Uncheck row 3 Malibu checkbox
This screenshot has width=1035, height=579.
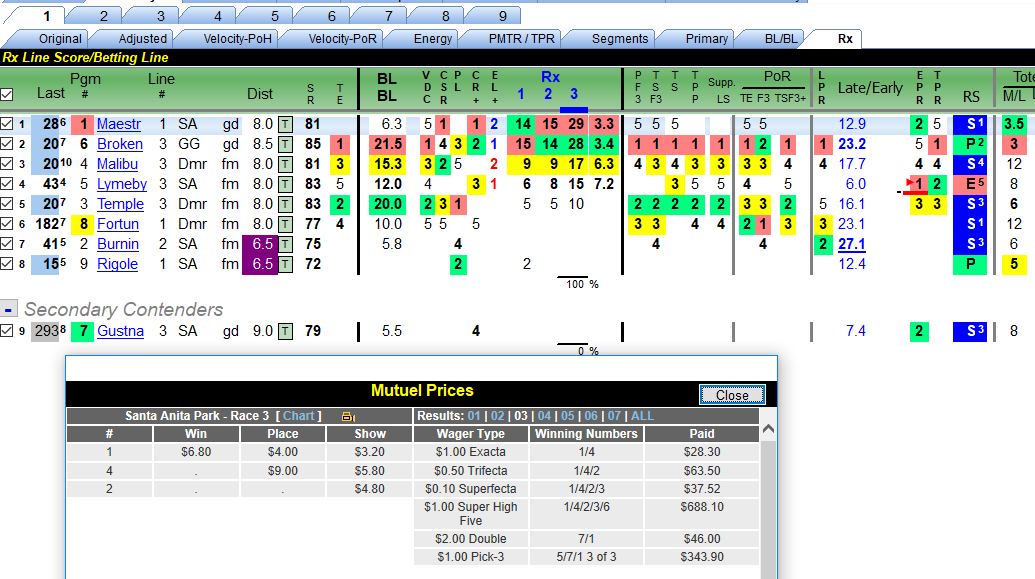tap(7, 164)
